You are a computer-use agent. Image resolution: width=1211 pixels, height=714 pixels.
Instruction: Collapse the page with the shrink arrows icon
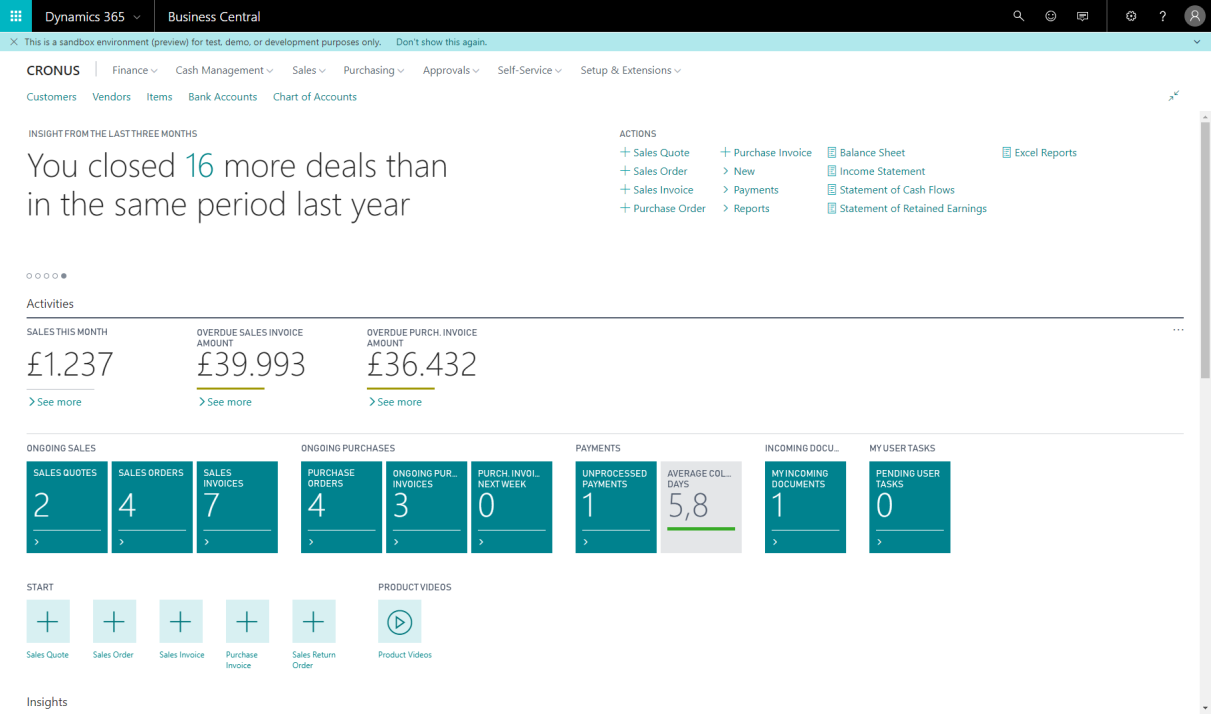[1174, 96]
